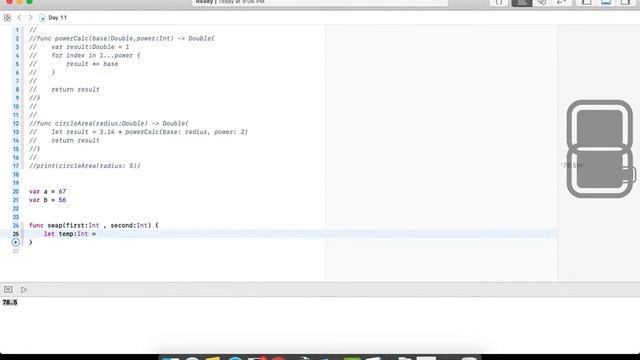Click comment 'for index in 1...power {'
Viewport: 640px width, 360px height.
tap(96, 56)
